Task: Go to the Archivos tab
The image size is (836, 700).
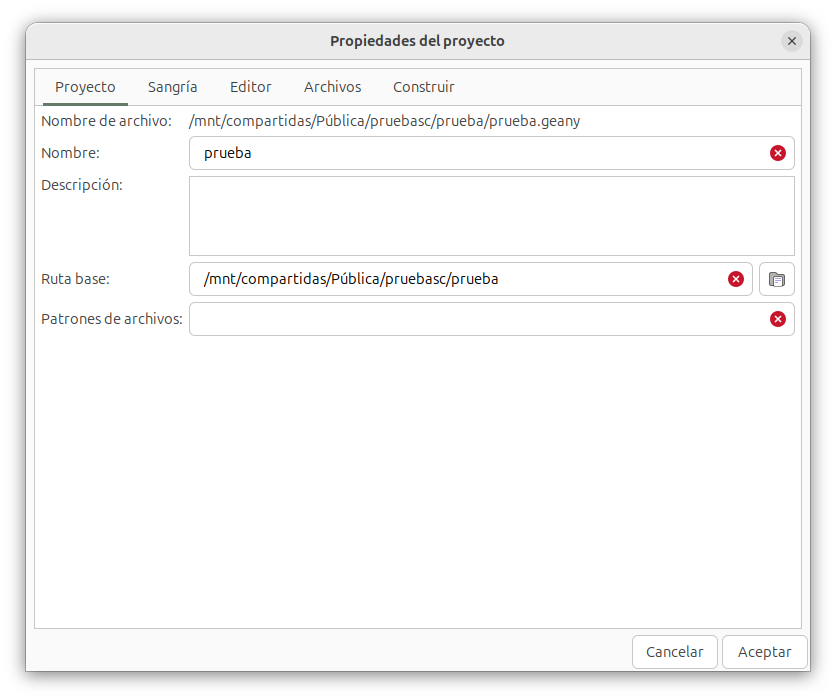Action: click(x=332, y=87)
